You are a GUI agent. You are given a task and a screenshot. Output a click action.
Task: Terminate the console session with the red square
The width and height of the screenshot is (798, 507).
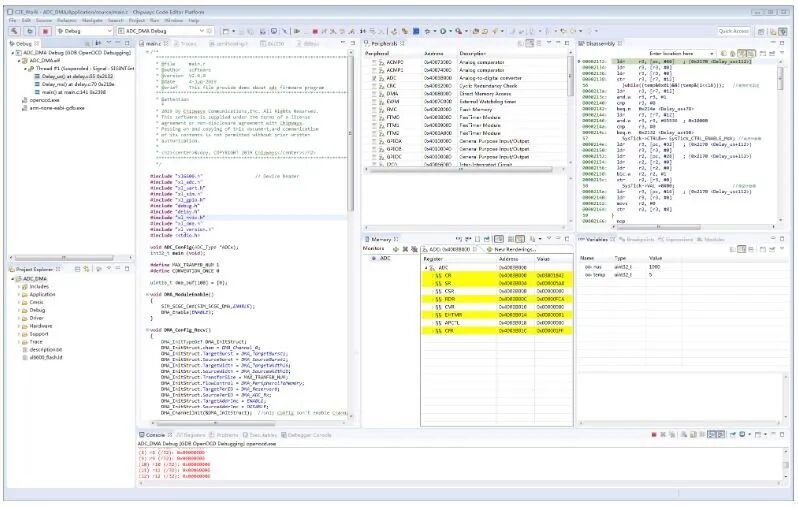pyautogui.click(x=654, y=435)
